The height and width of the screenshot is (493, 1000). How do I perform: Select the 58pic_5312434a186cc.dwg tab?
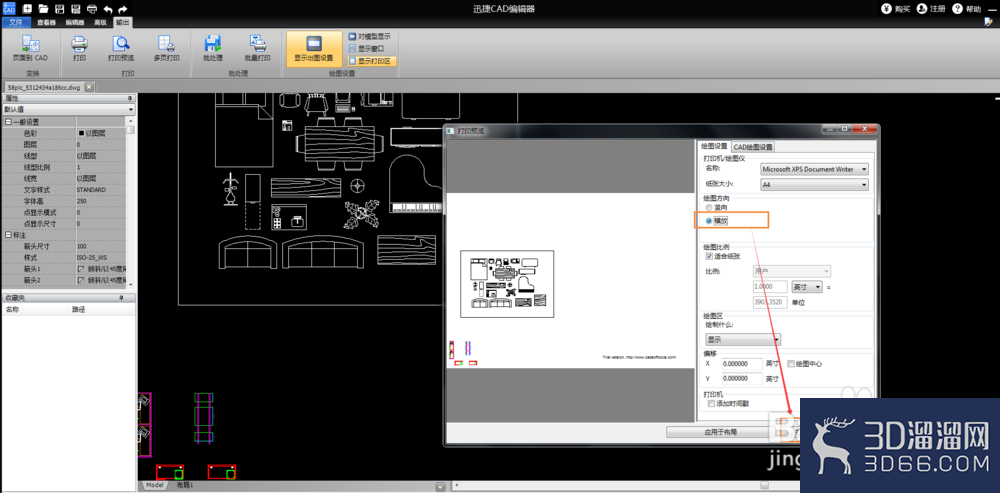44,87
